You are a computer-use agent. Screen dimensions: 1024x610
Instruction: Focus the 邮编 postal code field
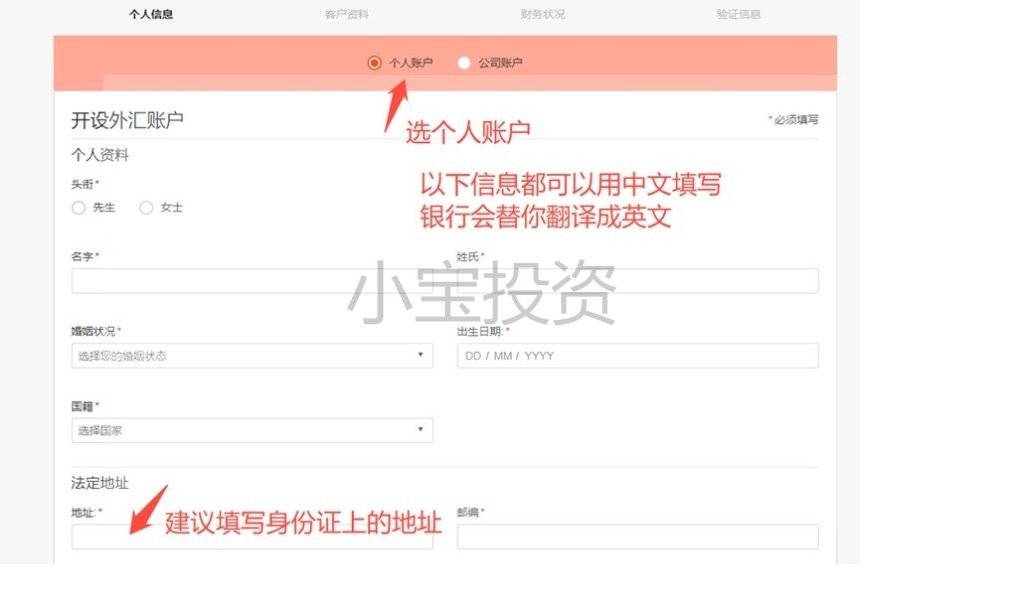637,537
